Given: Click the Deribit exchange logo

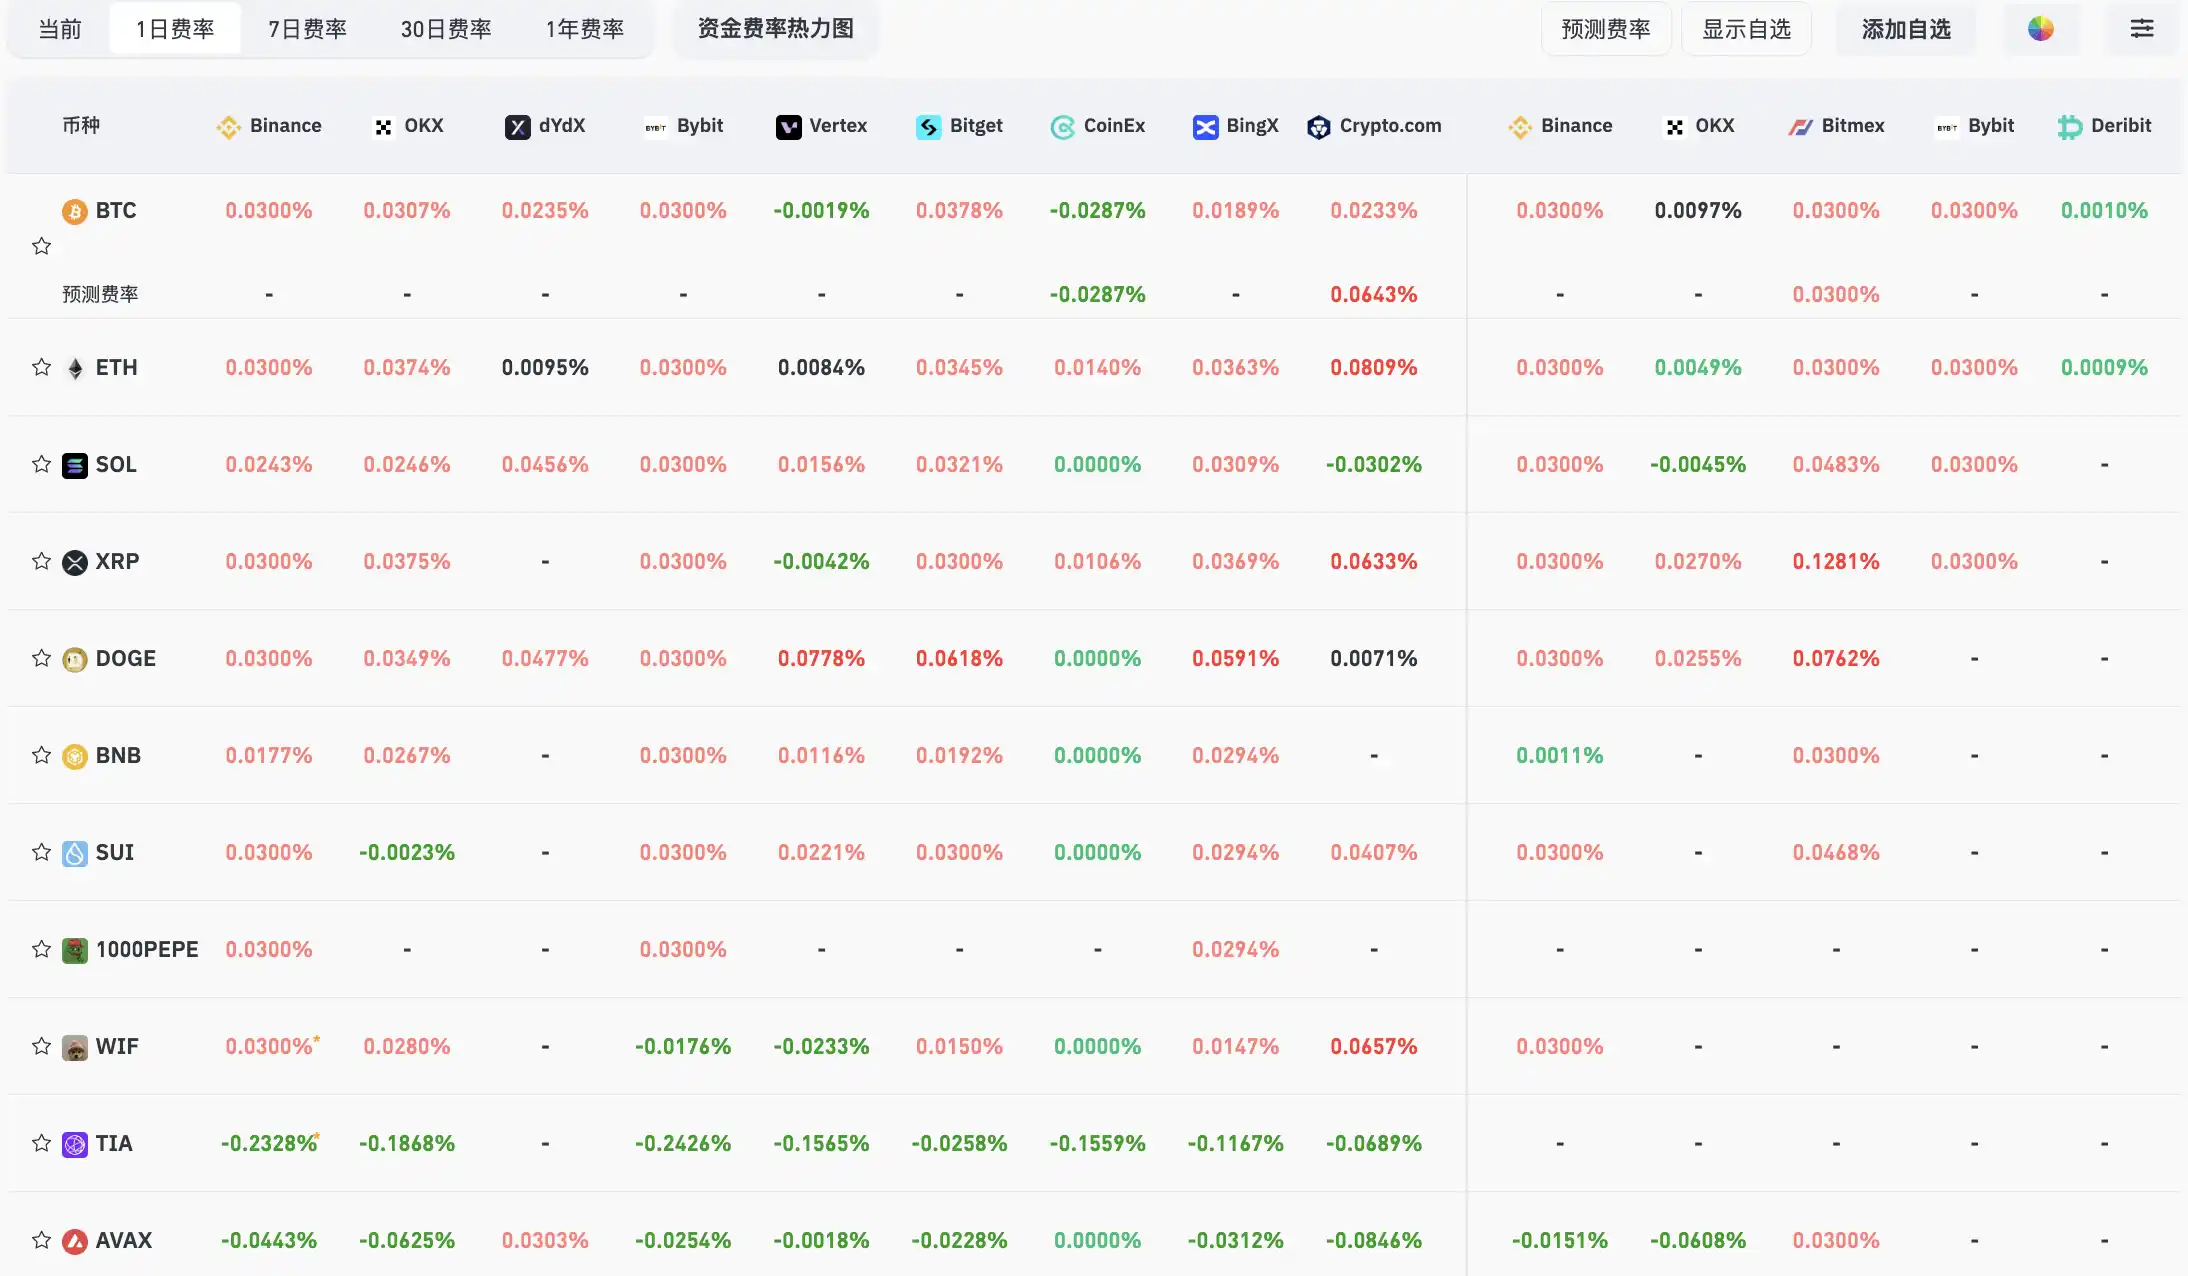Looking at the screenshot, I should 2069,127.
